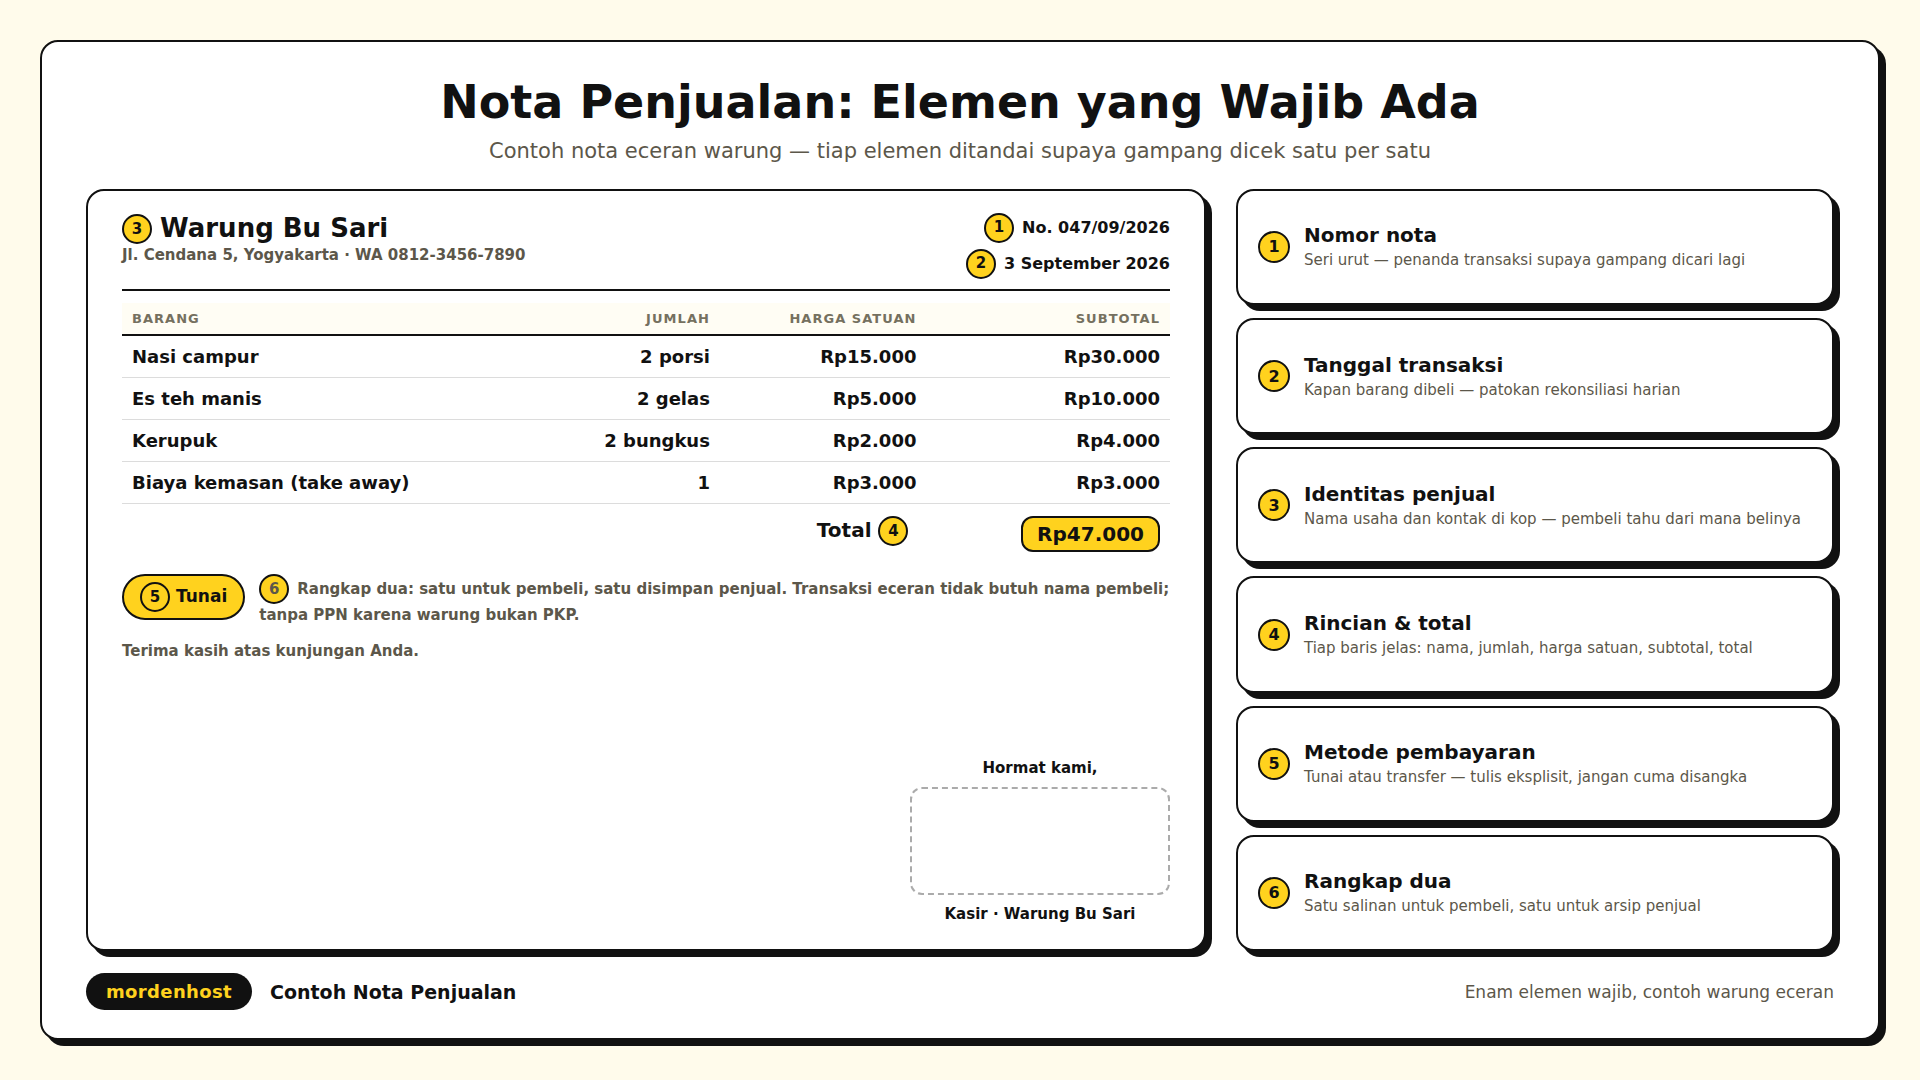Click the Rp30.000 subtotal cell
The width and height of the screenshot is (1920, 1080).
coord(1112,357)
